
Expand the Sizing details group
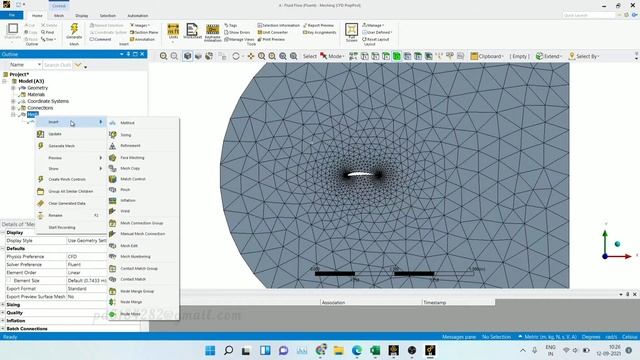tap(2, 304)
